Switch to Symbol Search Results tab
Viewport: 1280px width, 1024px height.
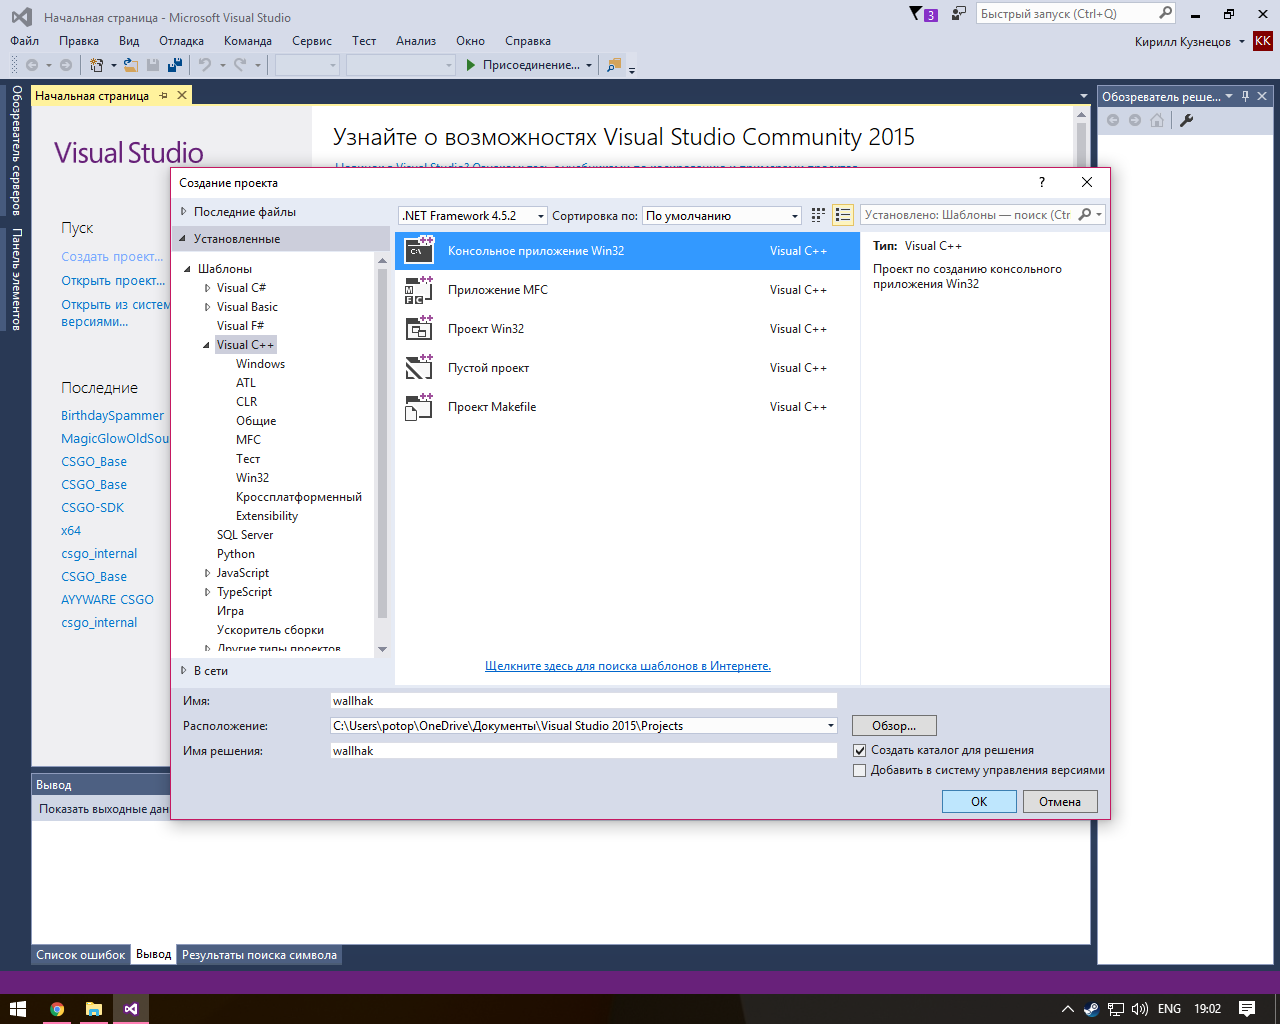pyautogui.click(x=259, y=955)
